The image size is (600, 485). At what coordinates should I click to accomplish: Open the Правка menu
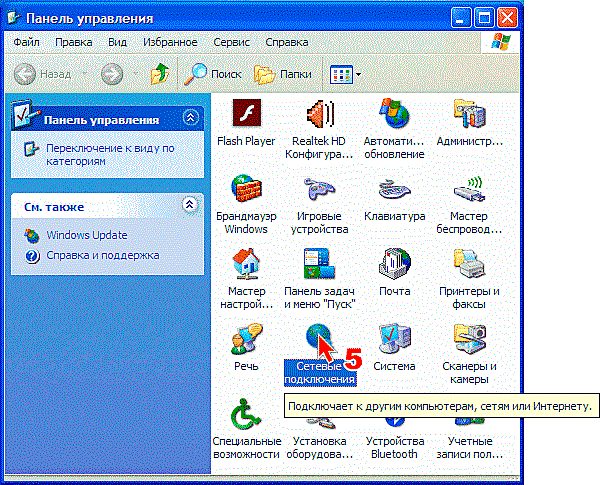73,42
